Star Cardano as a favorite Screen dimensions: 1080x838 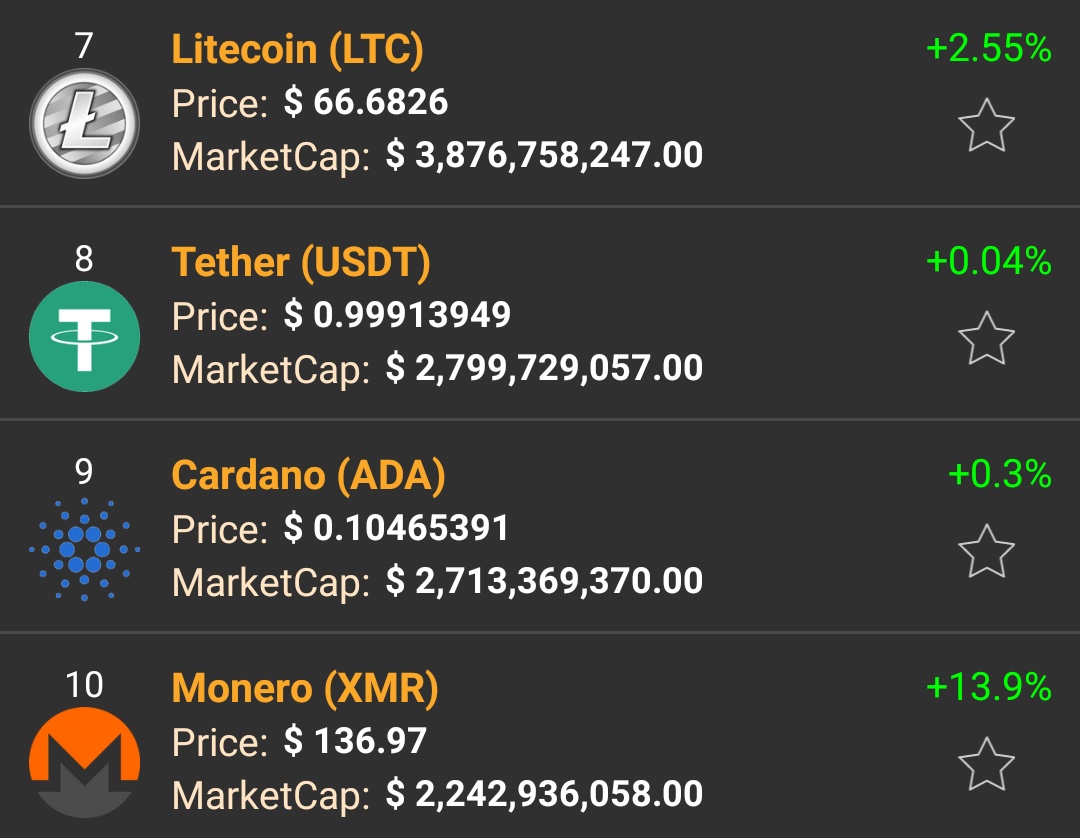point(986,551)
